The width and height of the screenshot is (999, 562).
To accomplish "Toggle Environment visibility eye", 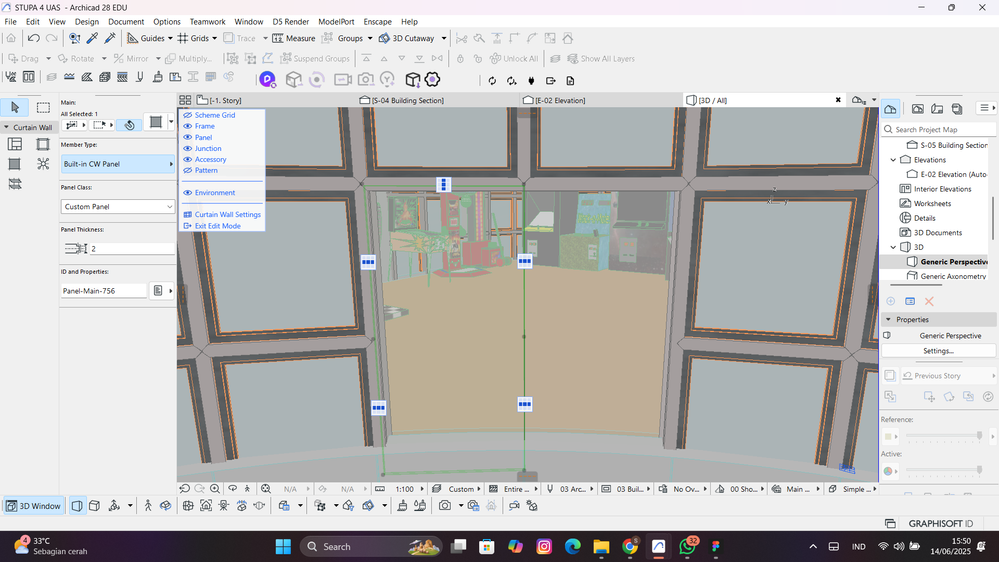I will coord(188,193).
